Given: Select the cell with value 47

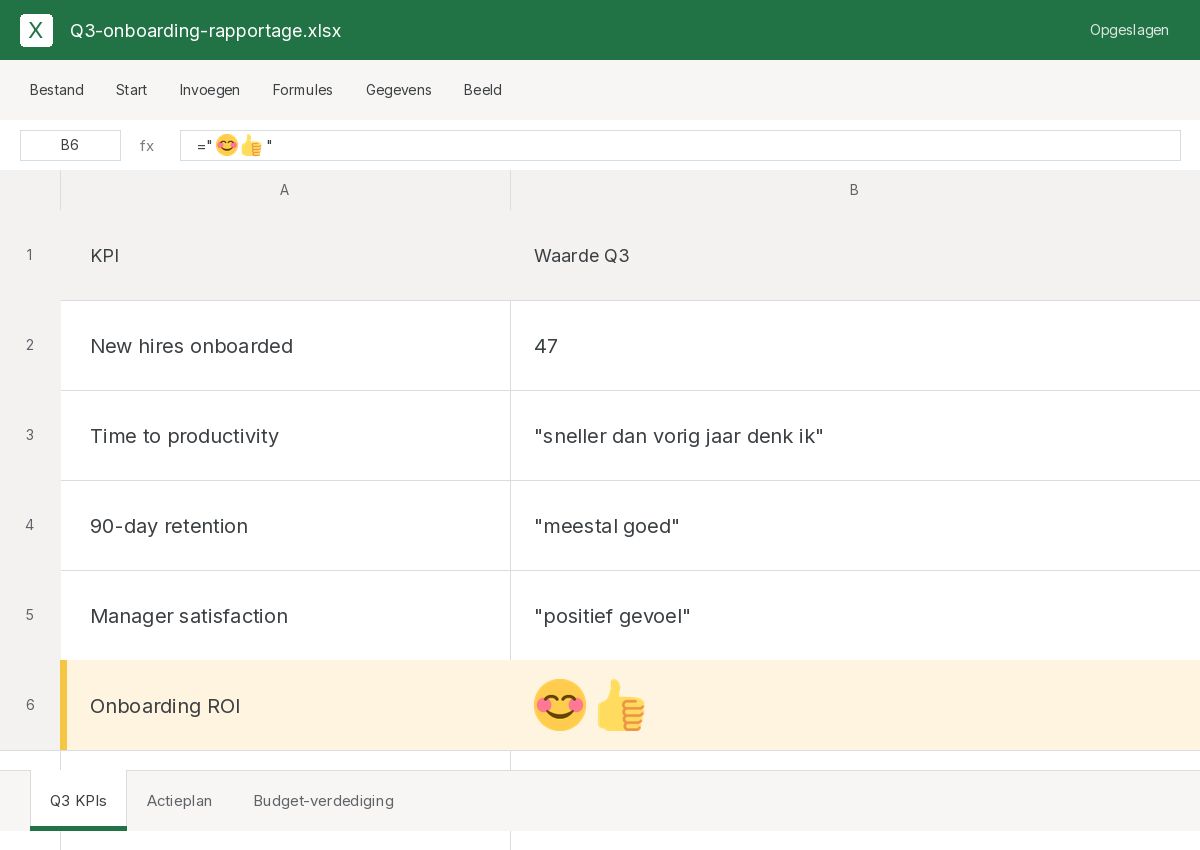Looking at the screenshot, I should [855, 345].
